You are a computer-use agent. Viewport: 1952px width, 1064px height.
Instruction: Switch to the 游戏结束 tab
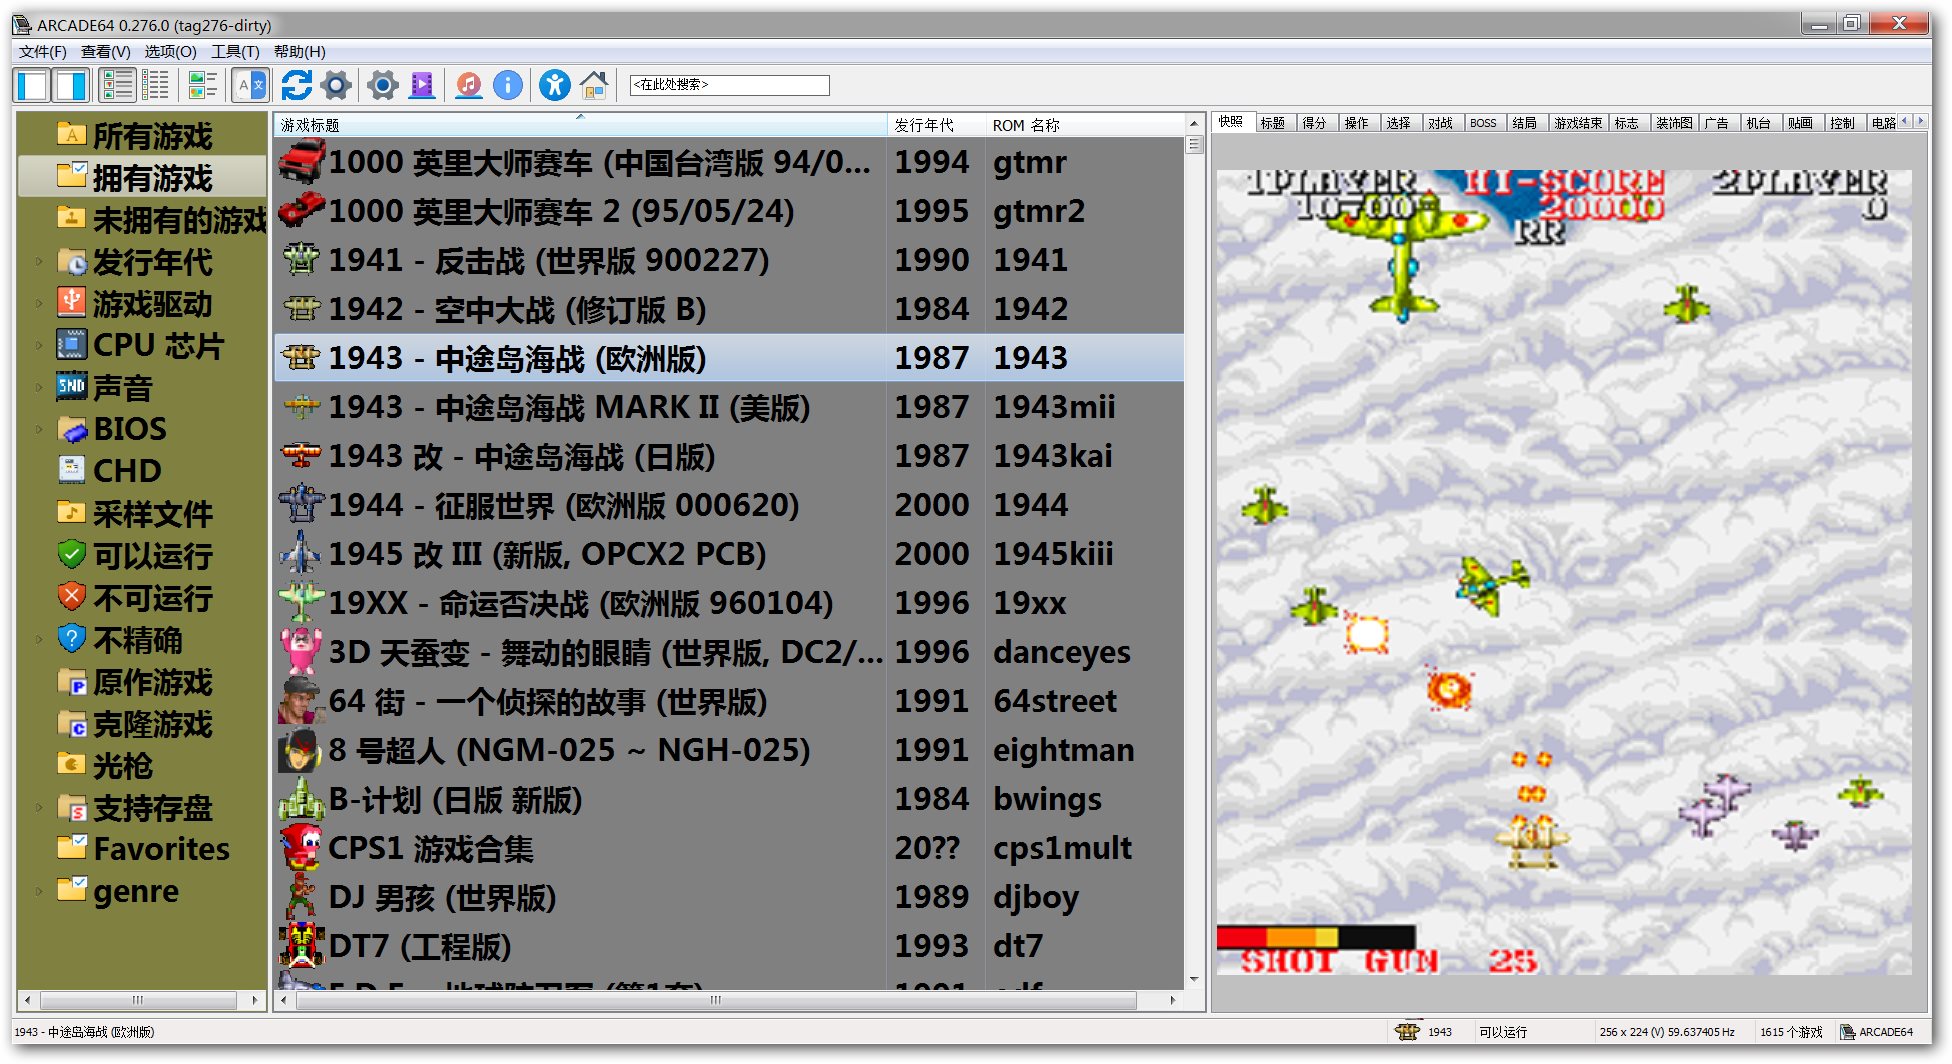coord(1578,123)
